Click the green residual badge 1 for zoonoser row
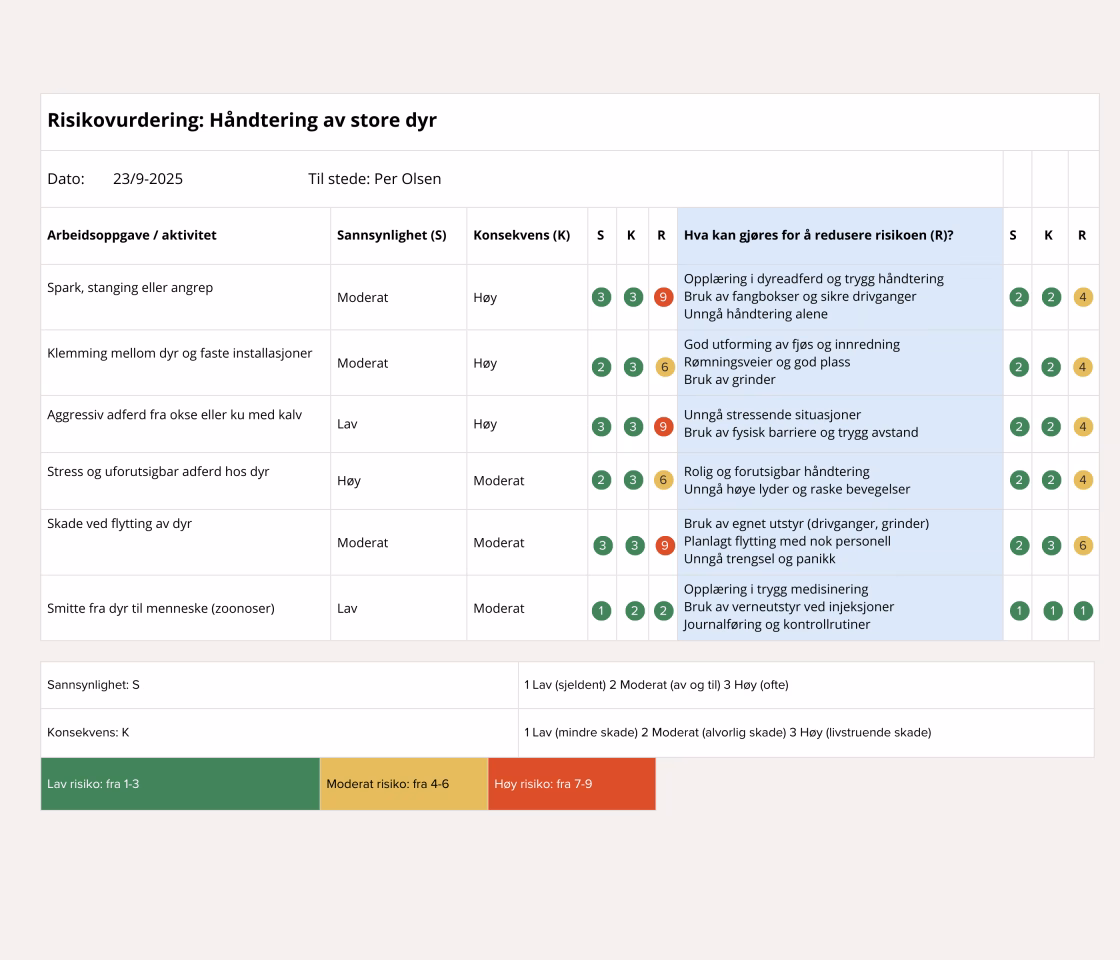This screenshot has width=1120, height=960. coord(1083,608)
